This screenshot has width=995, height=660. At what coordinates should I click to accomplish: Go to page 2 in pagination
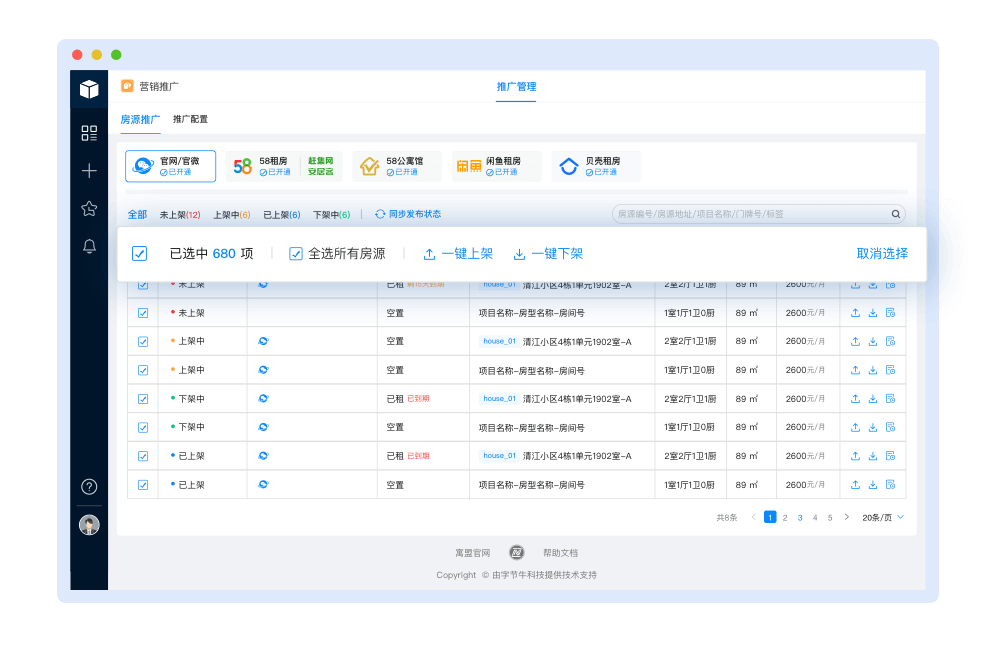785,517
